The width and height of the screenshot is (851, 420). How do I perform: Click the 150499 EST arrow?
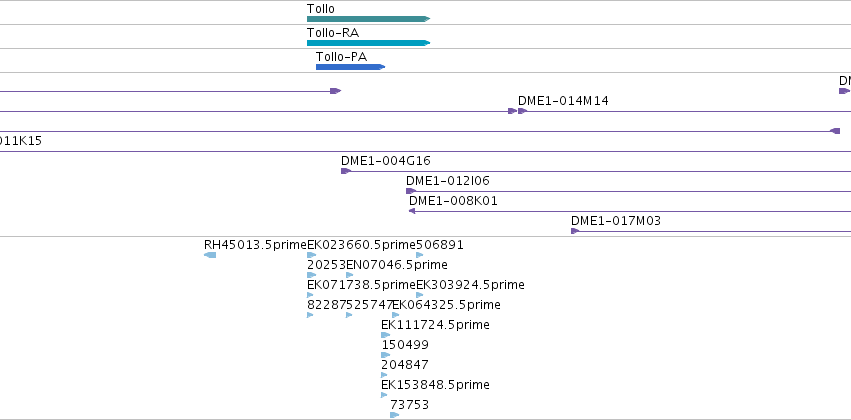[x=385, y=355]
